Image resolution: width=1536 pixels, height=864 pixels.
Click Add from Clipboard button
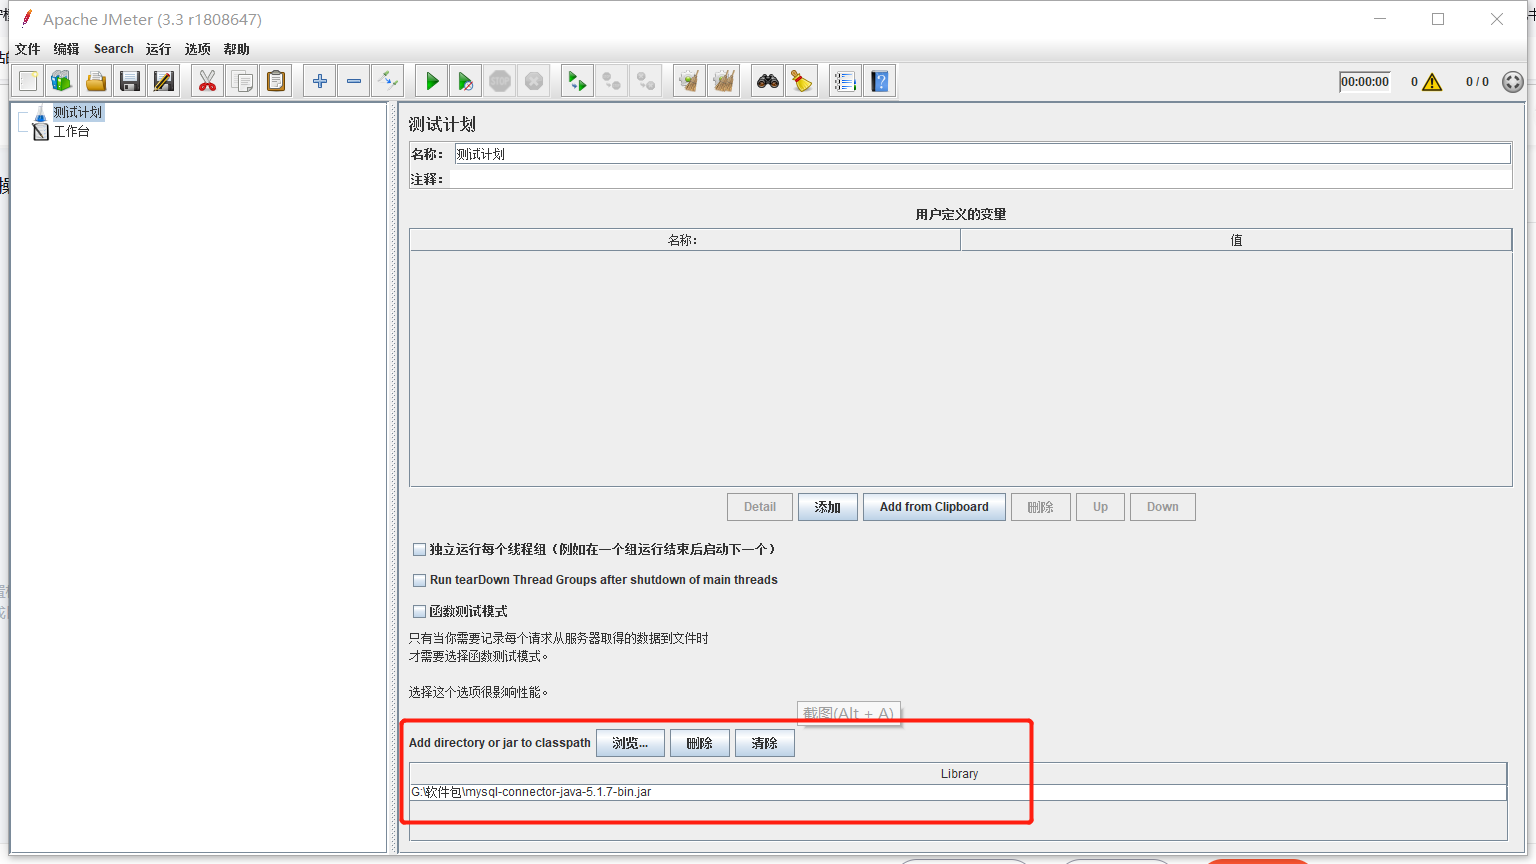tap(934, 507)
